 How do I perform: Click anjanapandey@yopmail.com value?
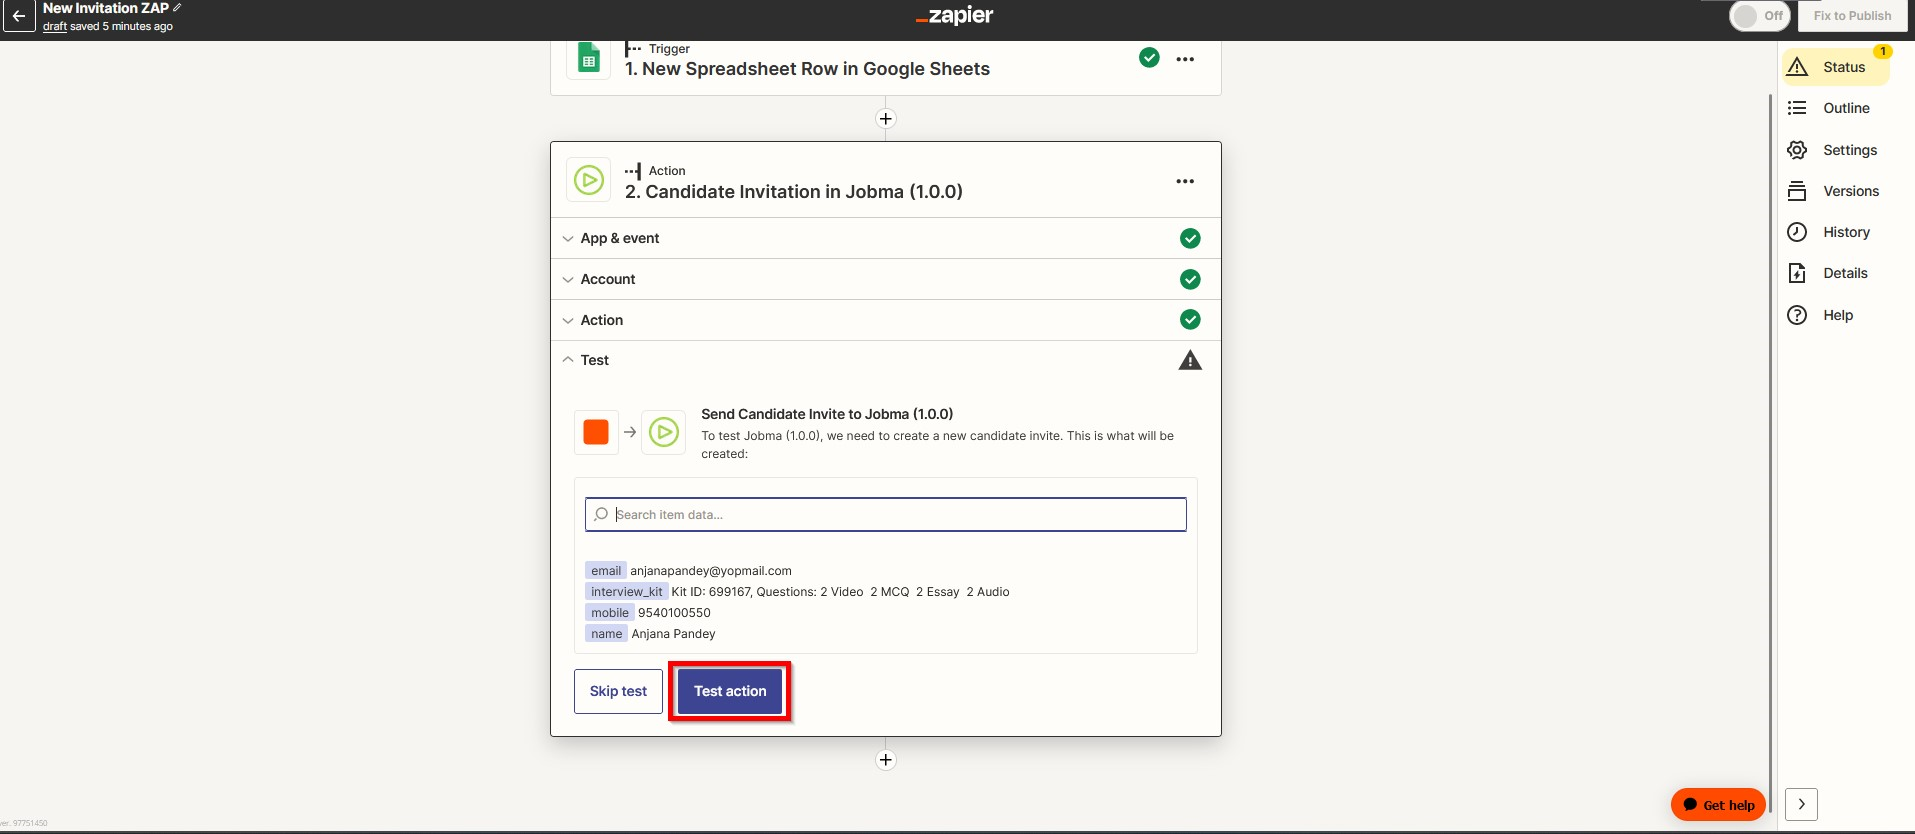(711, 571)
